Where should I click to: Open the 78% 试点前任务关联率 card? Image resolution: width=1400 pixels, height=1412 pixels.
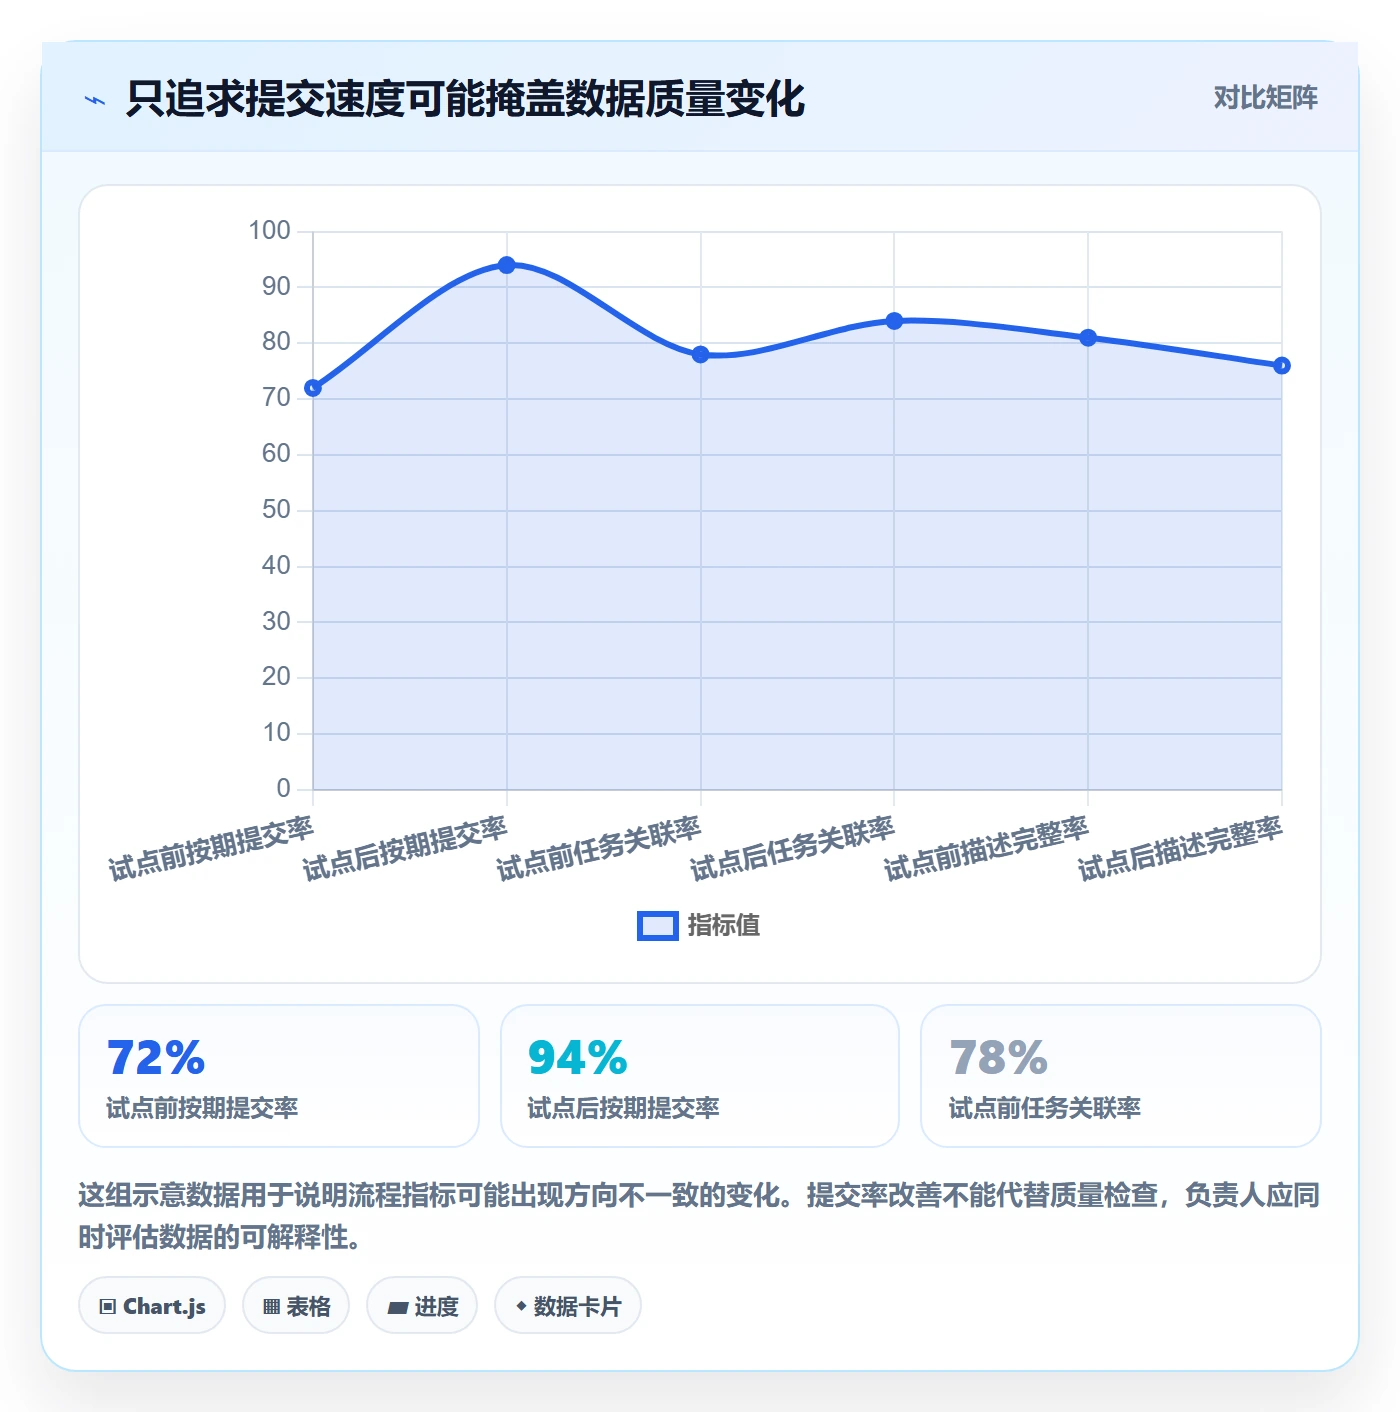tap(1121, 1076)
